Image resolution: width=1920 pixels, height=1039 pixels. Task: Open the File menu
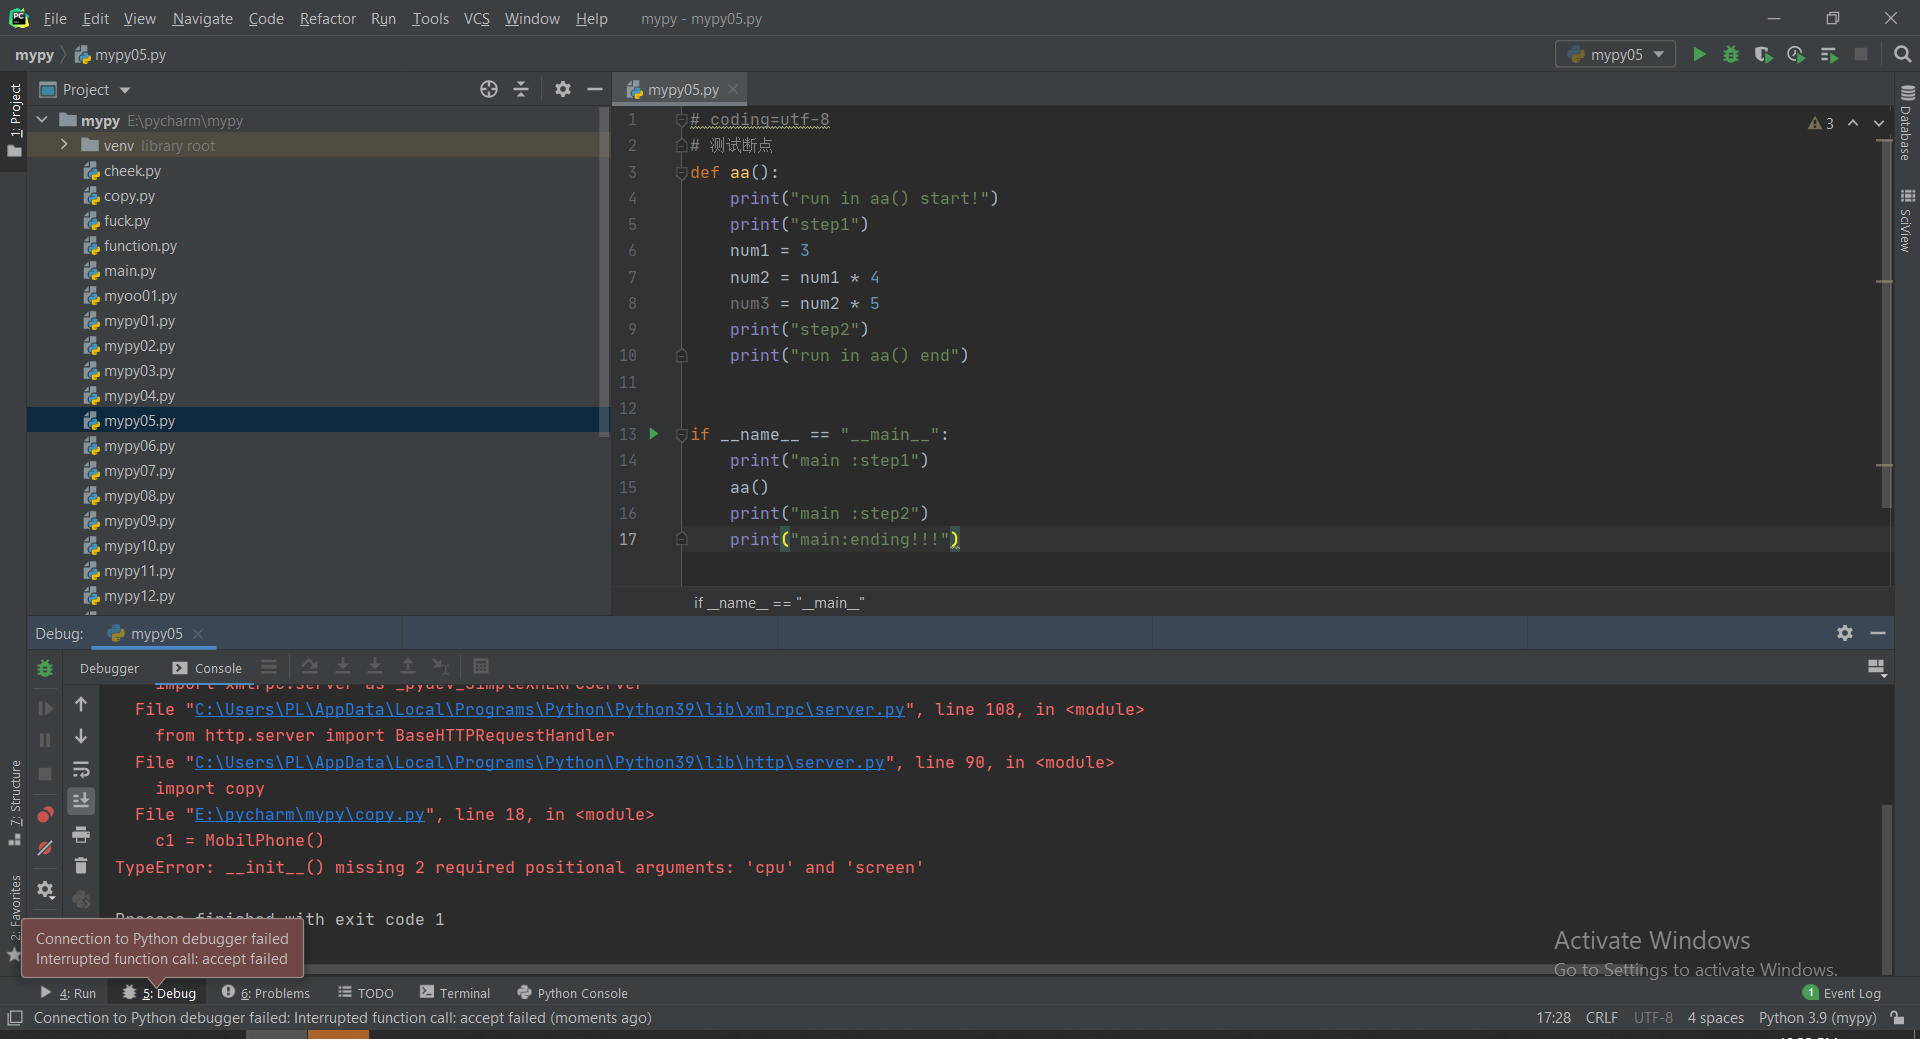click(x=55, y=19)
